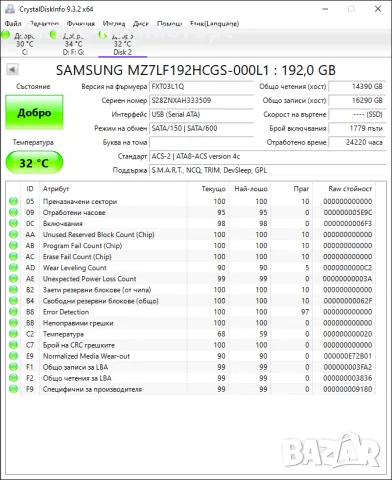Click the status circle for Program Fail Count

tap(13, 245)
